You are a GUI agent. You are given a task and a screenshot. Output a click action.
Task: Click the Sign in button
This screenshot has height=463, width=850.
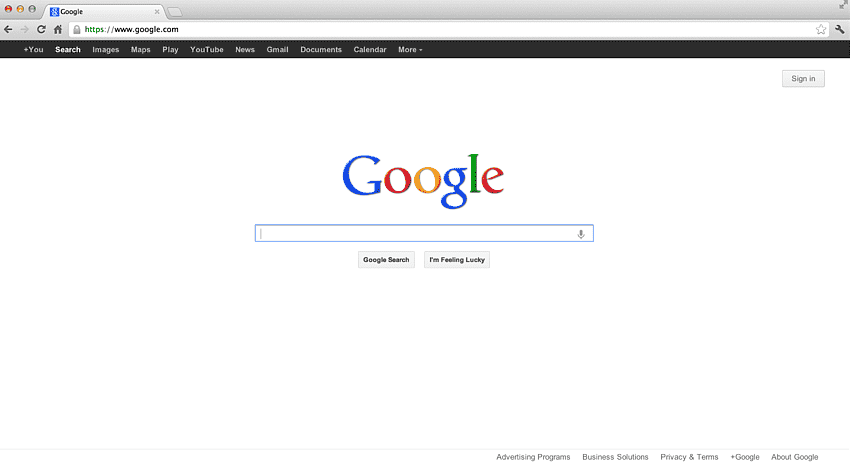coord(803,79)
